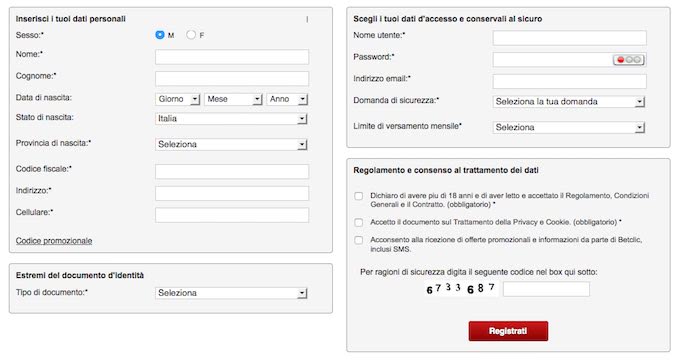The width and height of the screenshot is (680, 361).
Task: Expand the Stato di nascita Italia dropdown
Action: (231, 118)
